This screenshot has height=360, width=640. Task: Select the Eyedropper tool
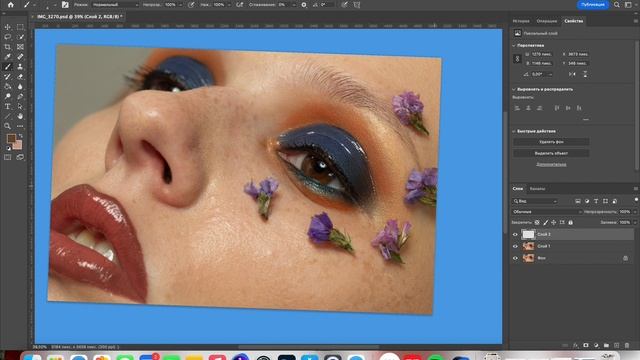(x=7, y=57)
